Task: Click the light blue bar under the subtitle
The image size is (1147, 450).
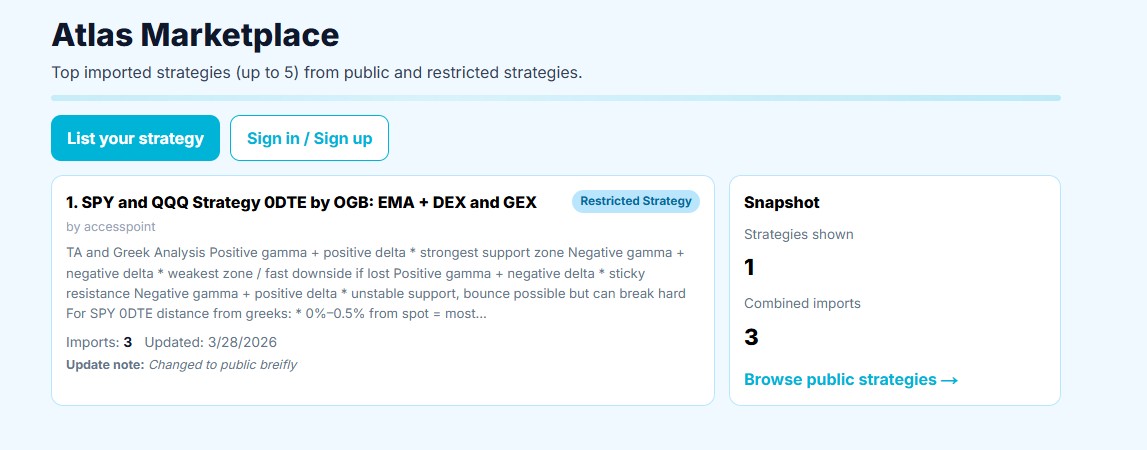Action: [555, 98]
